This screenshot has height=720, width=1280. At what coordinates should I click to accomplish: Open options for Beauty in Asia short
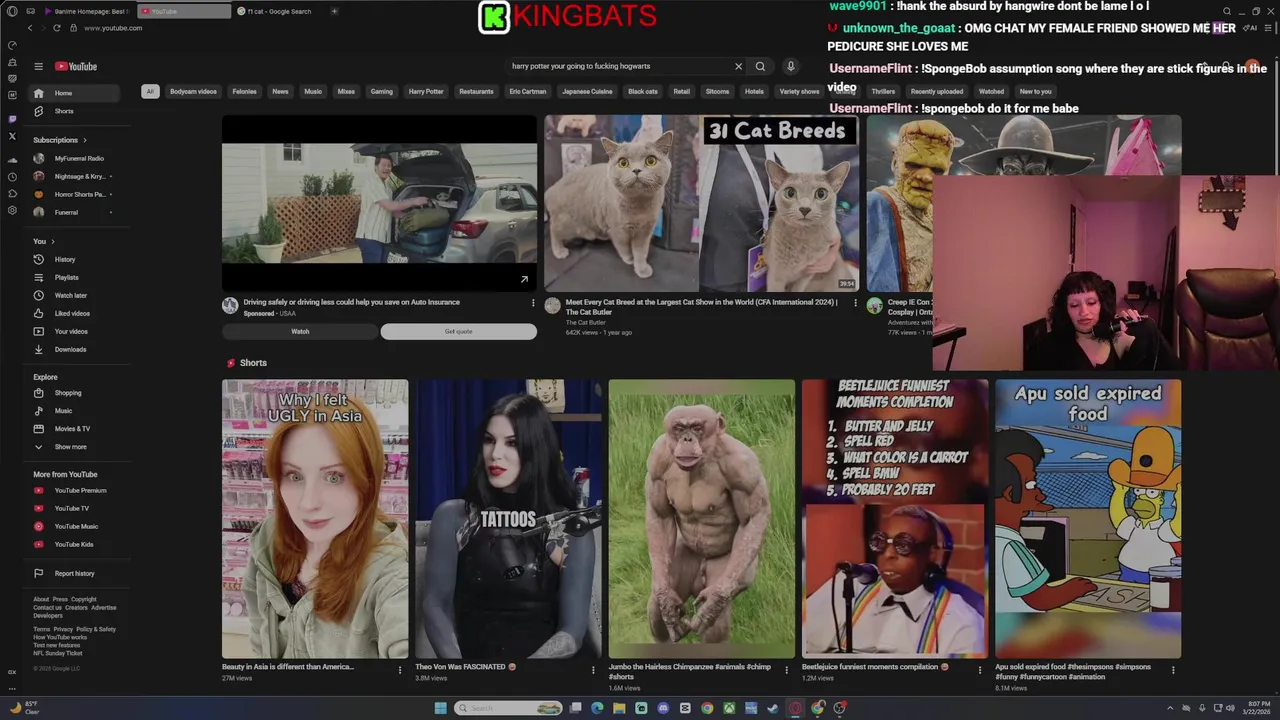pyautogui.click(x=400, y=670)
